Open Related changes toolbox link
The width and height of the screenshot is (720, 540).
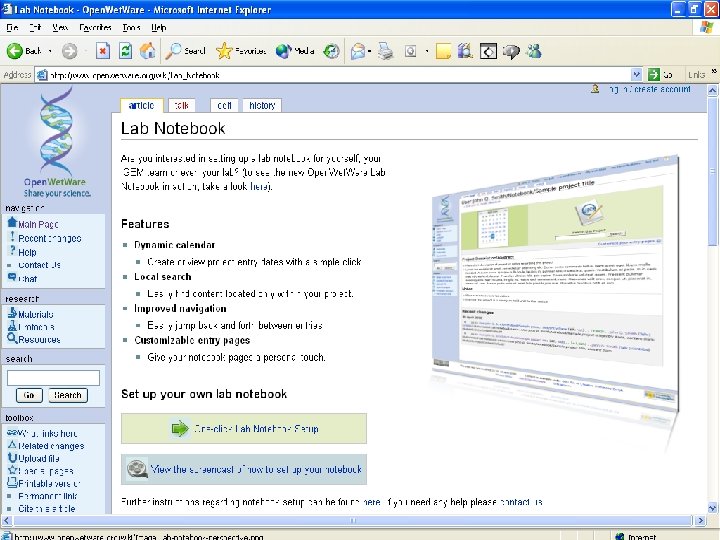51,446
